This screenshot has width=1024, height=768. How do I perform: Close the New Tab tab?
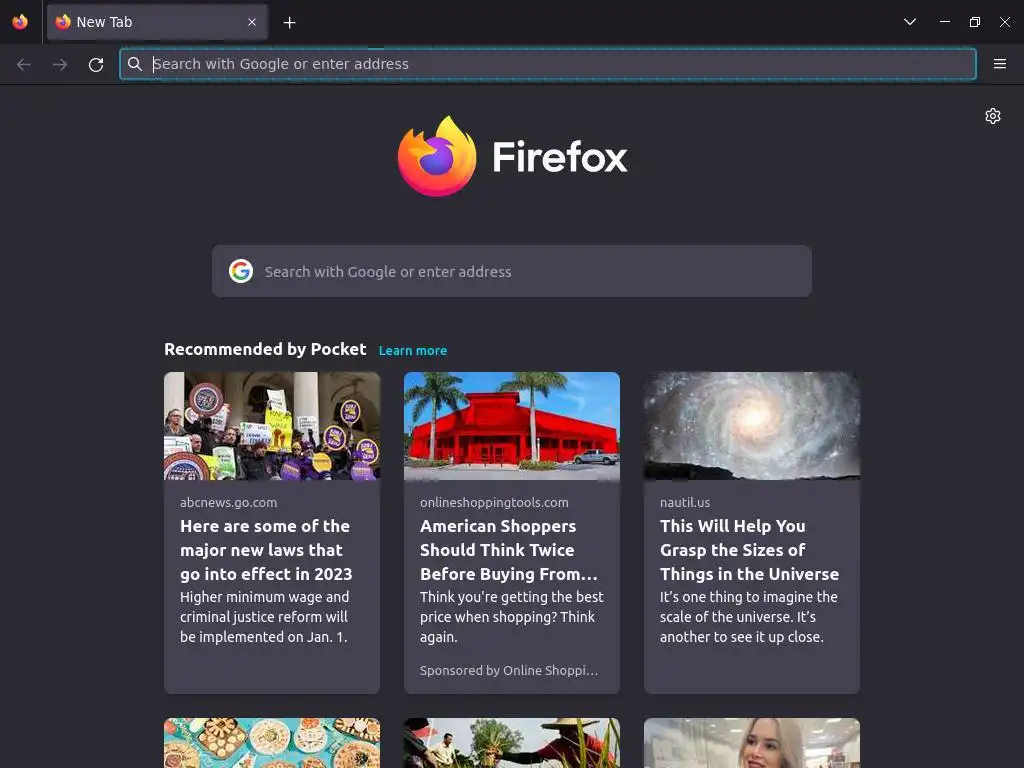252,22
